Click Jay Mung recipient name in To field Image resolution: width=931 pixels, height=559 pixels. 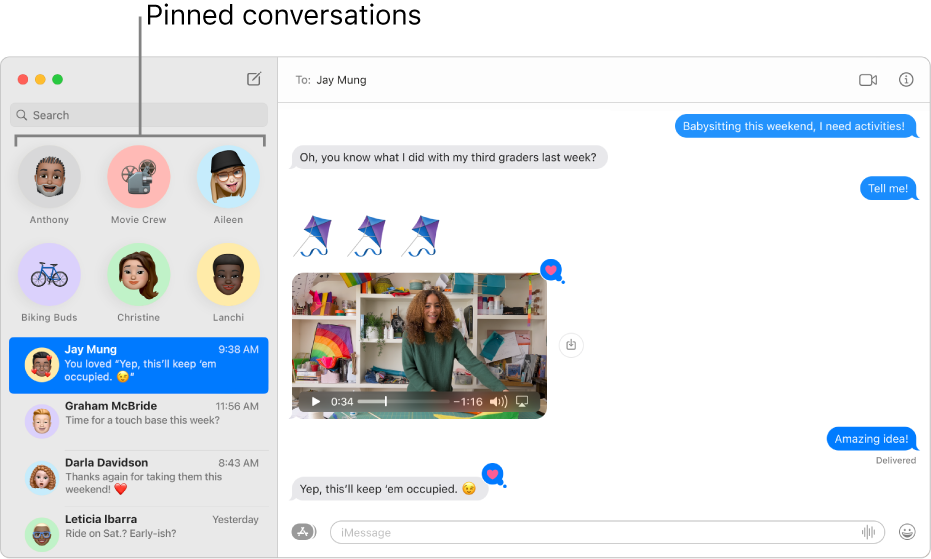pos(341,80)
